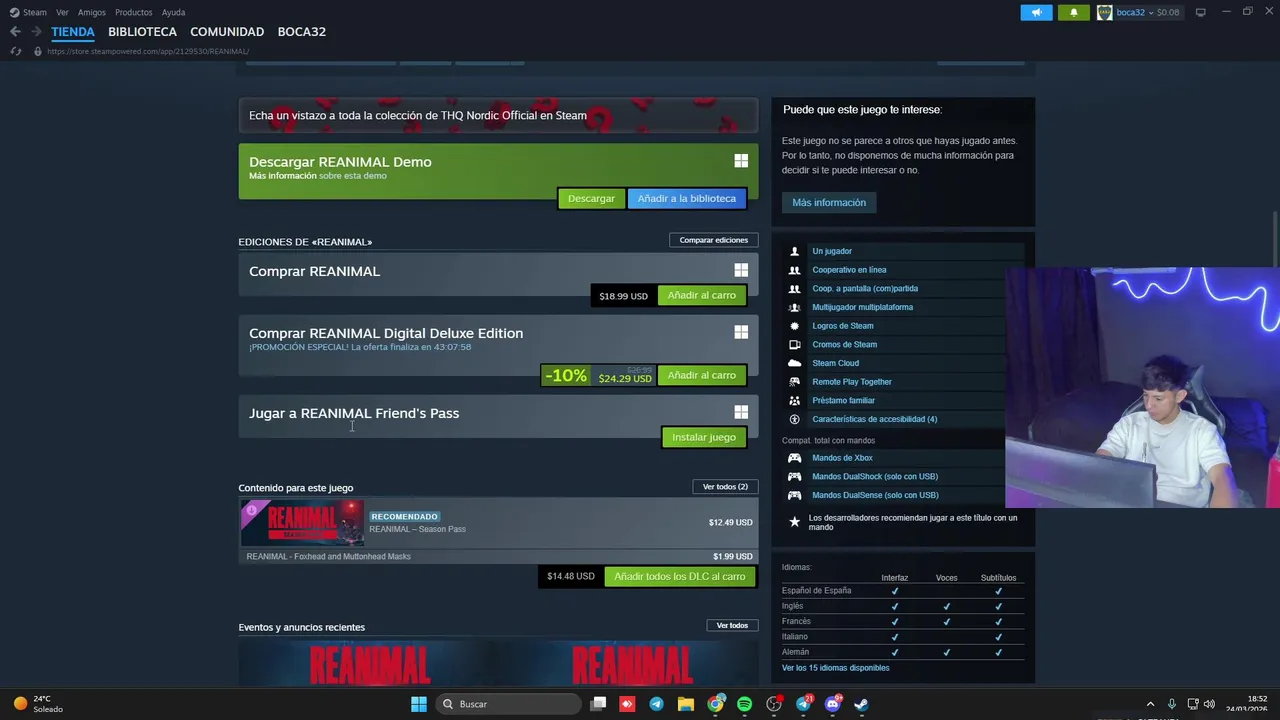The width and height of the screenshot is (1280, 720).
Task: Expand the boca32 account dropdown
Action: point(1150,12)
